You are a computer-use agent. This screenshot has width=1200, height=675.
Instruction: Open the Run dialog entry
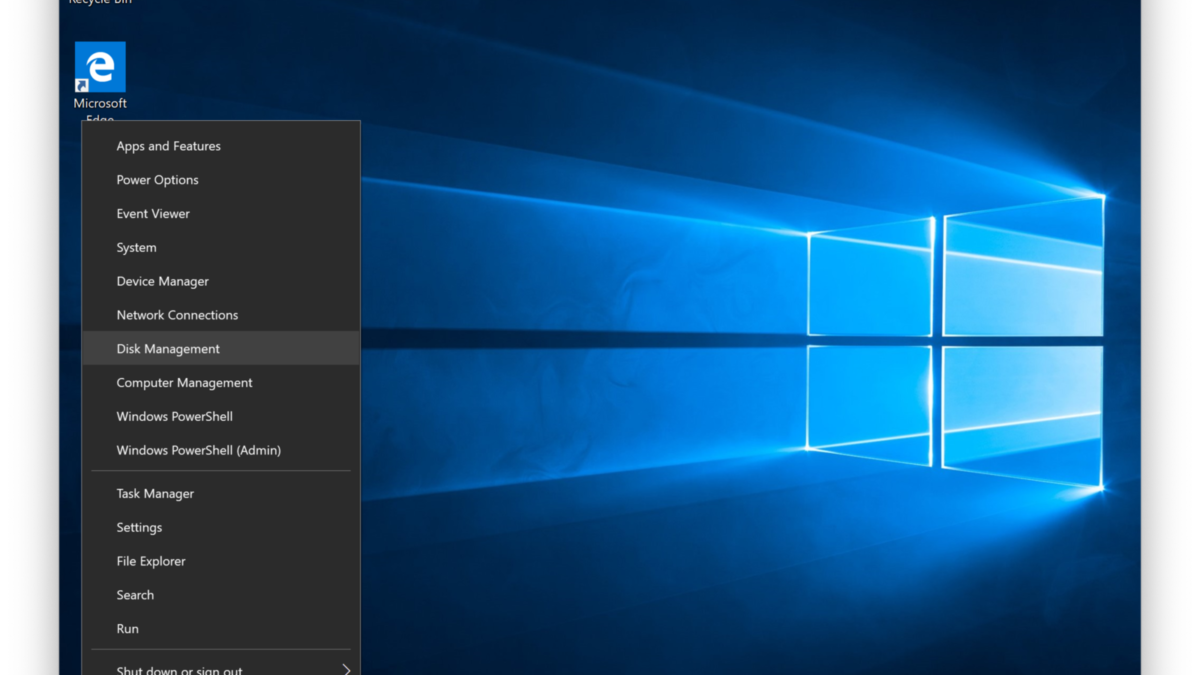click(x=127, y=629)
